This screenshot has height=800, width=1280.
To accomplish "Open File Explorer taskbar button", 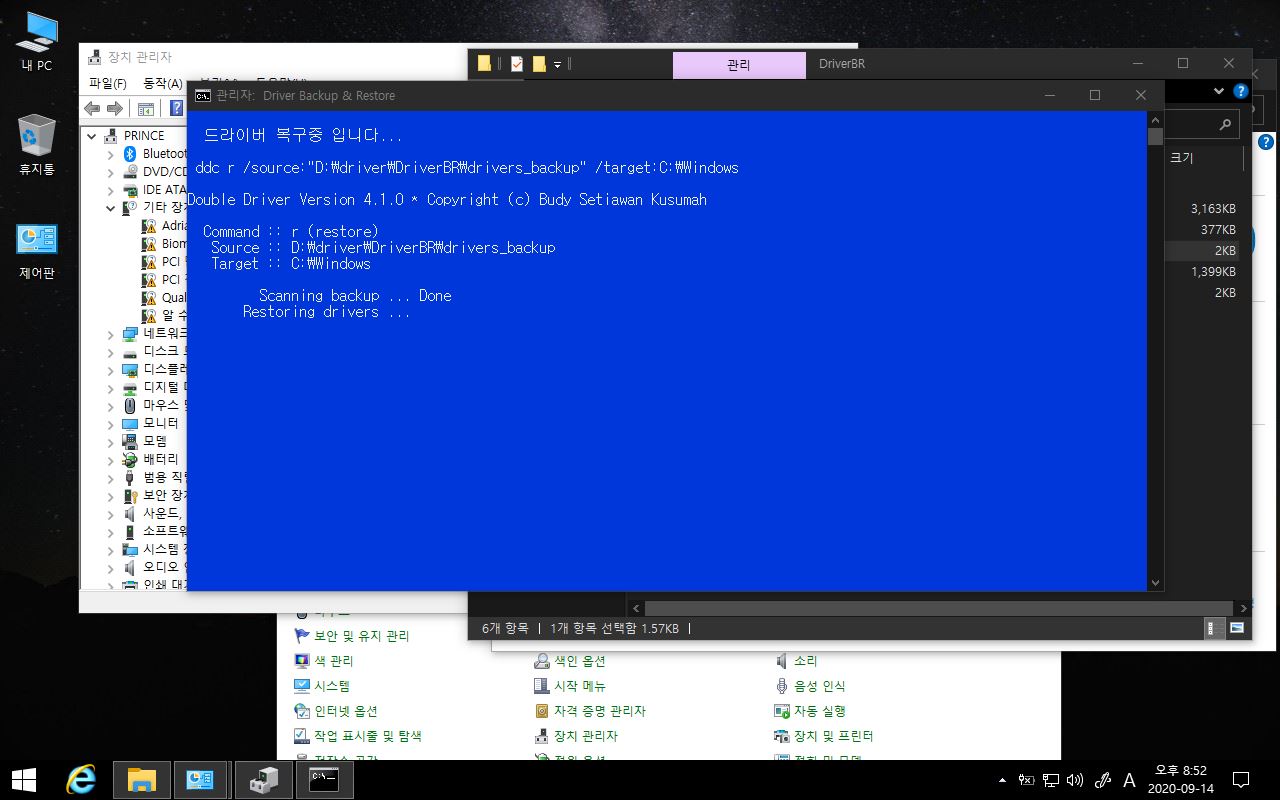I will click(x=142, y=779).
